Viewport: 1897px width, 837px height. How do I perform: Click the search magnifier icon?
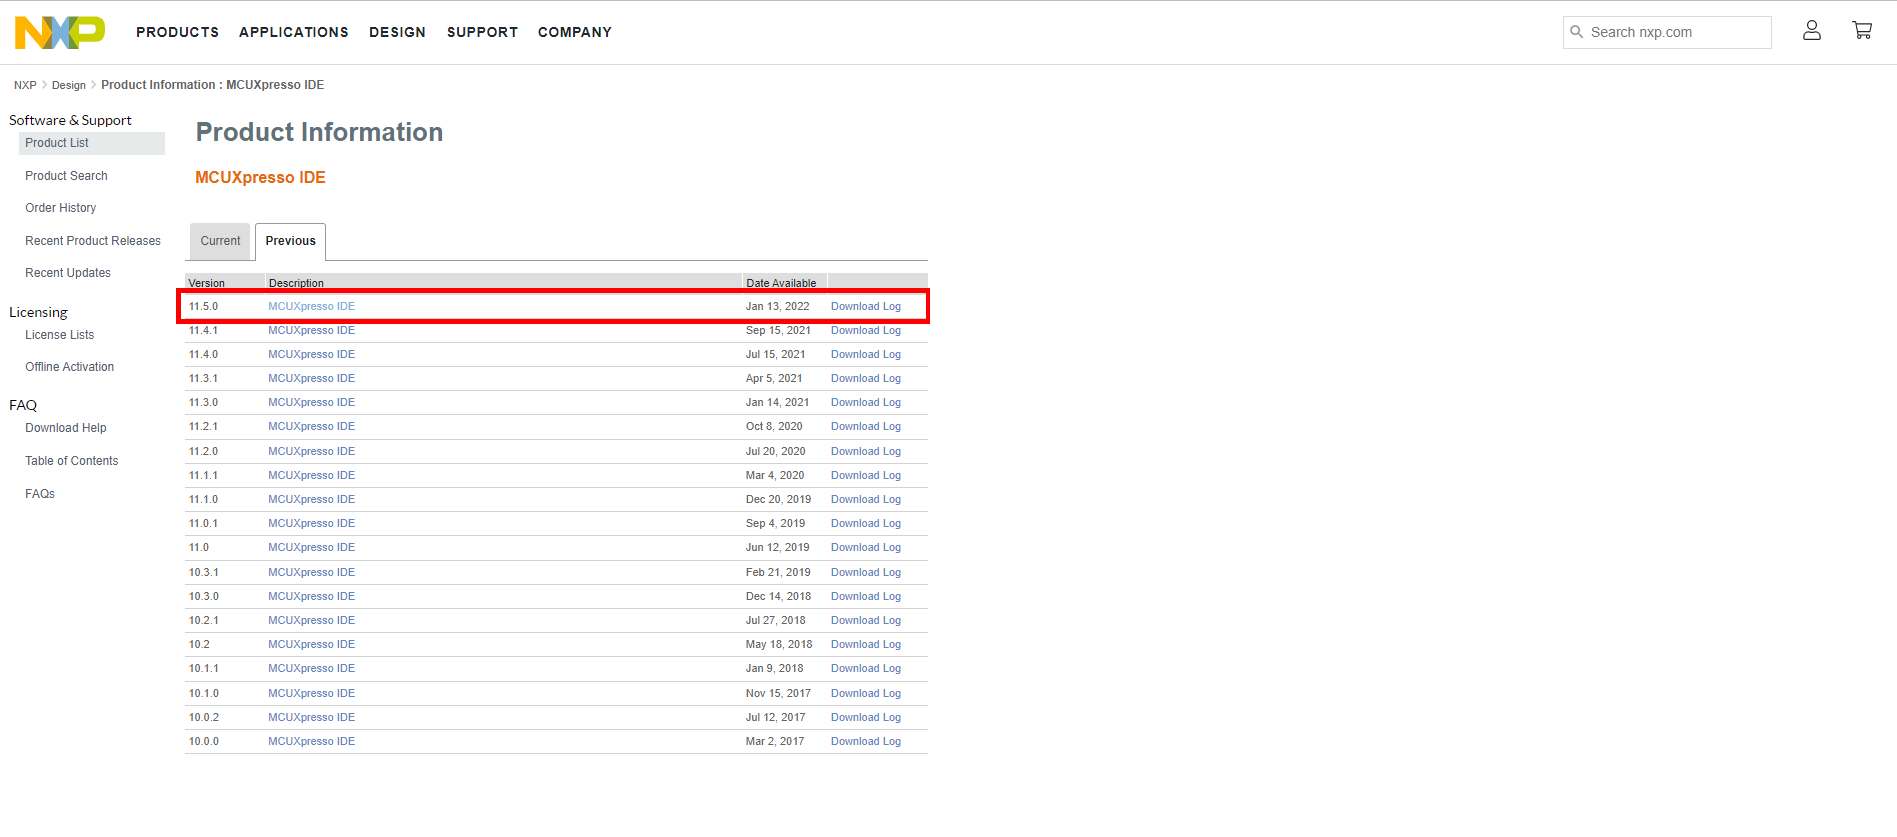1577,32
